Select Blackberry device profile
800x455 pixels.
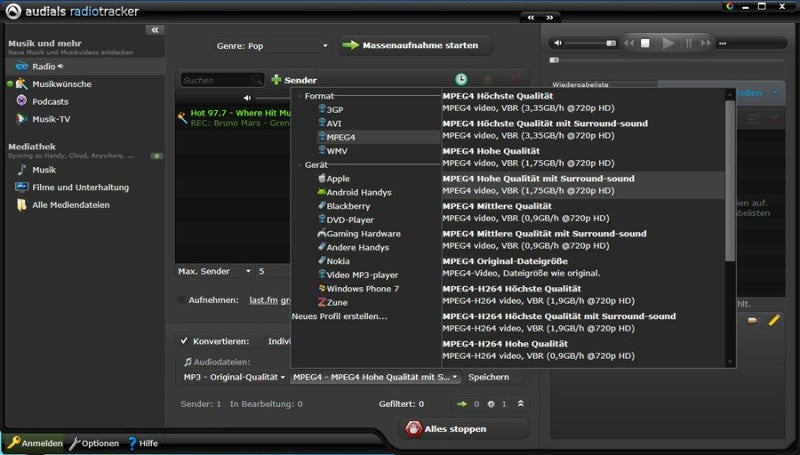click(x=344, y=206)
